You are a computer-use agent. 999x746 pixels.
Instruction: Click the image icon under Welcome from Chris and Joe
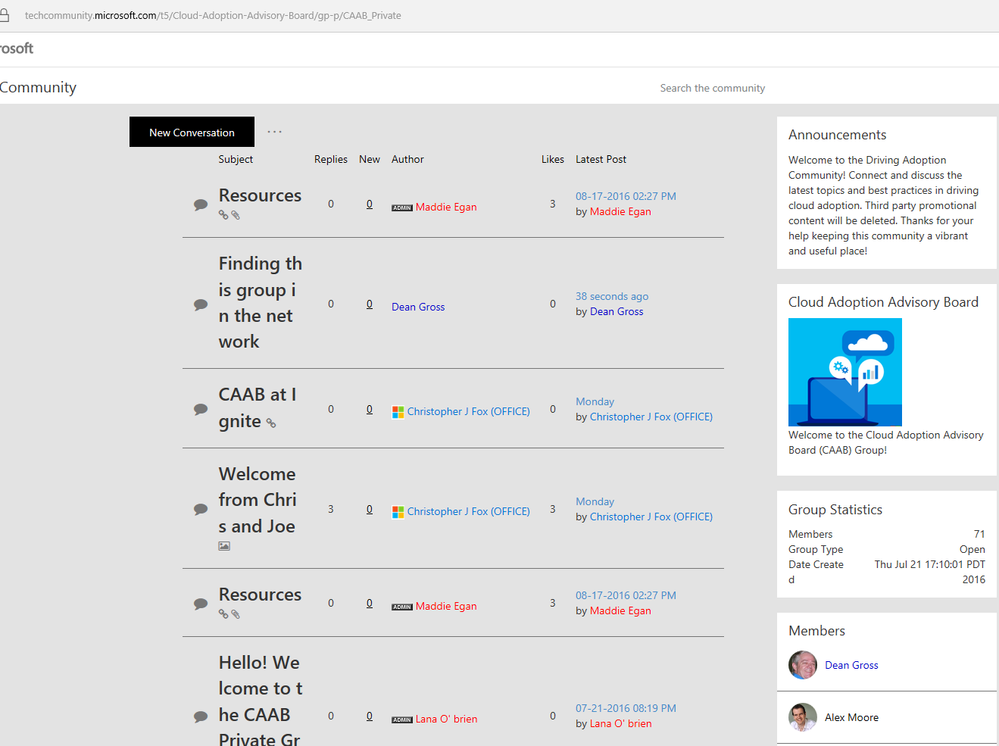[224, 546]
